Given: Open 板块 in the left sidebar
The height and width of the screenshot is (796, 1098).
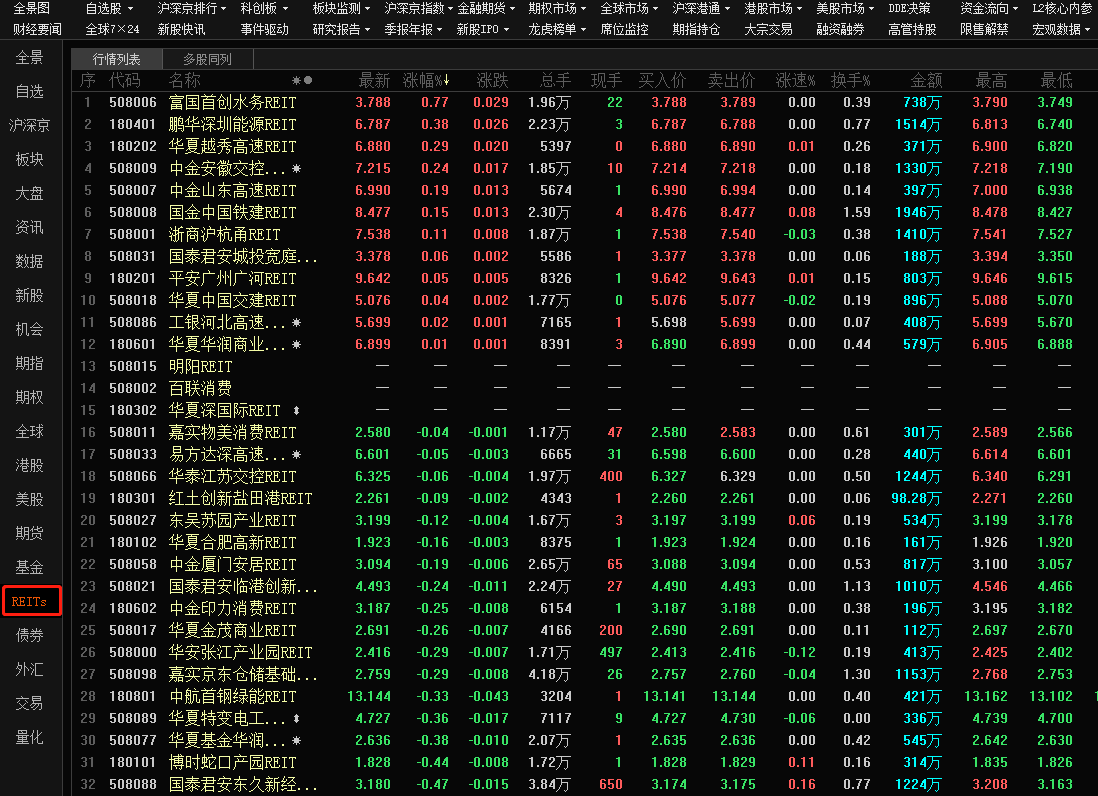Looking at the screenshot, I should point(29,160).
